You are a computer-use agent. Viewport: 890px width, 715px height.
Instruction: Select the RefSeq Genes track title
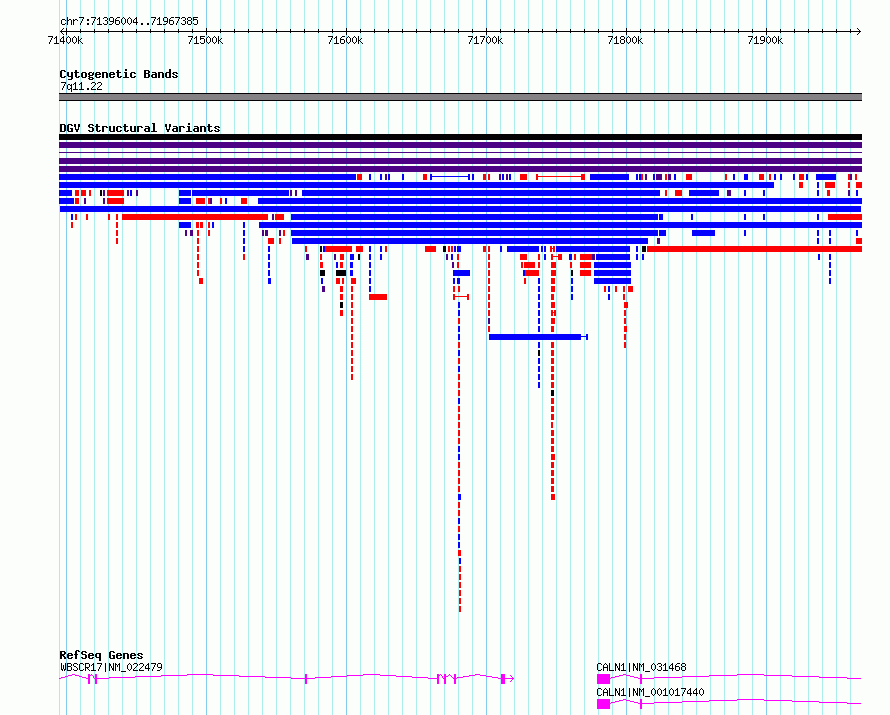(101, 655)
